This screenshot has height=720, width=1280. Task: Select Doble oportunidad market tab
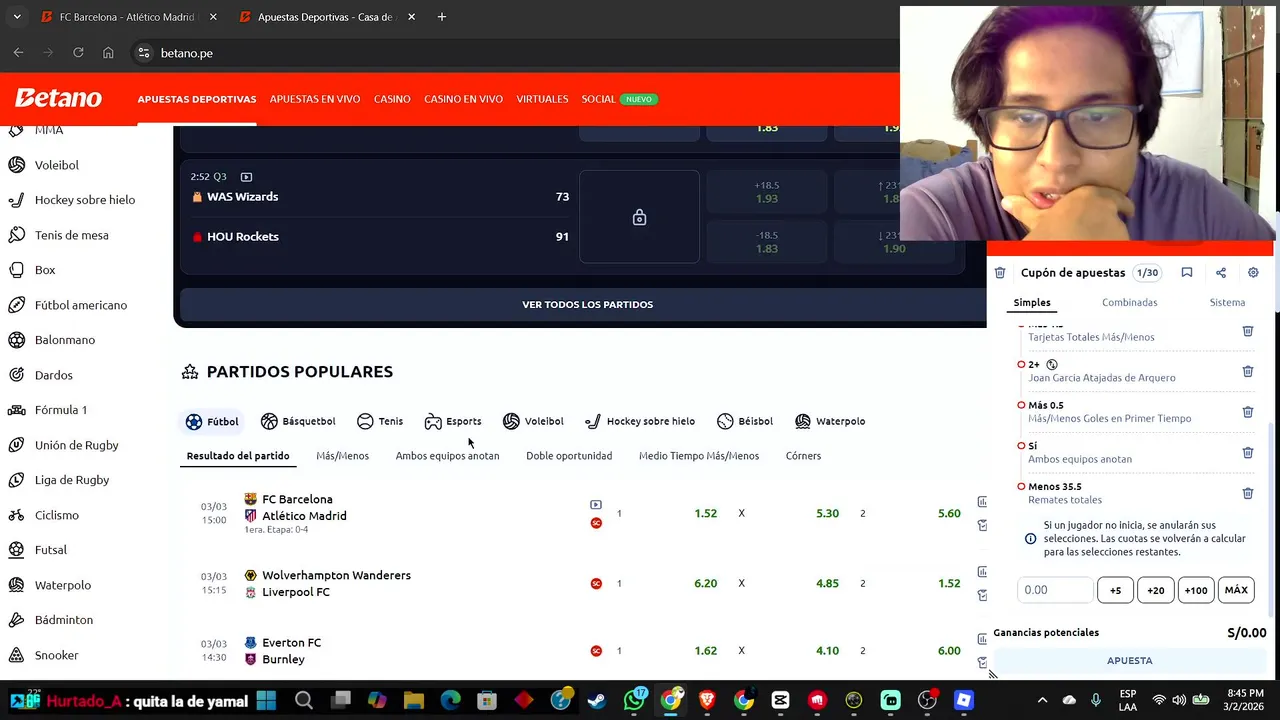(569, 456)
